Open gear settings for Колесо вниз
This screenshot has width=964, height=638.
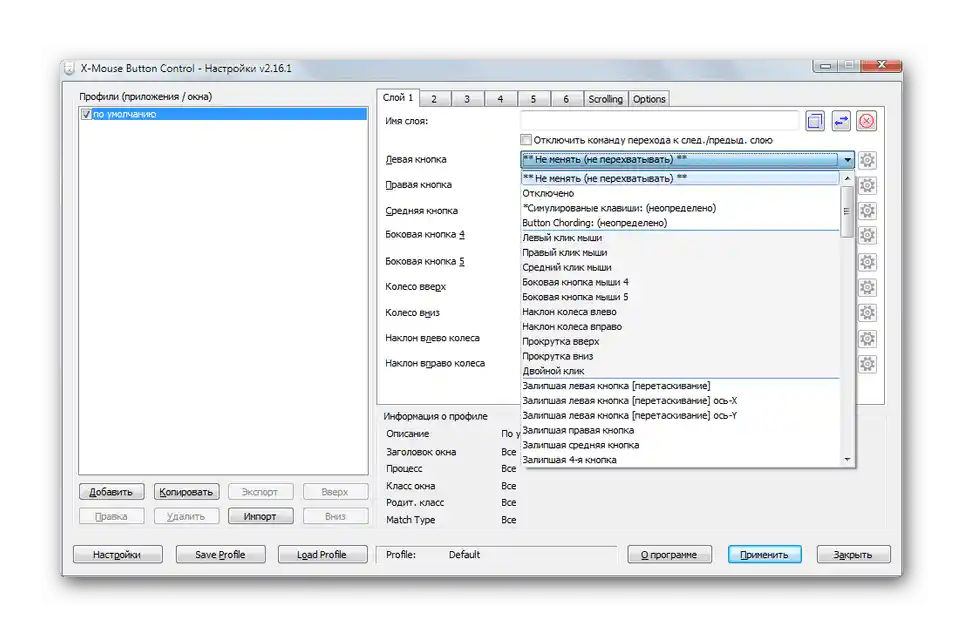pyautogui.click(x=867, y=313)
